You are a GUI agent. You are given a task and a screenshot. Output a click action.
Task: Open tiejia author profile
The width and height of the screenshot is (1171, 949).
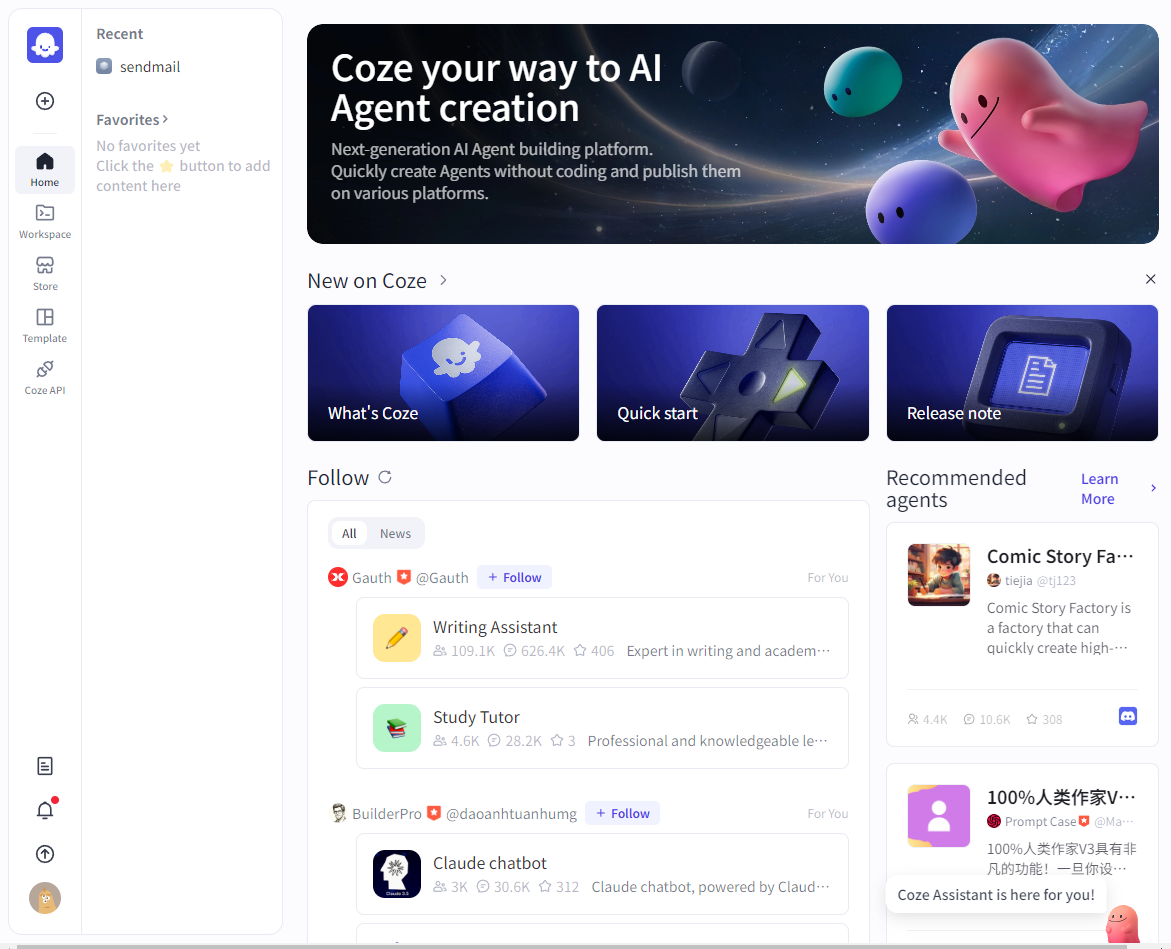[1019, 580]
